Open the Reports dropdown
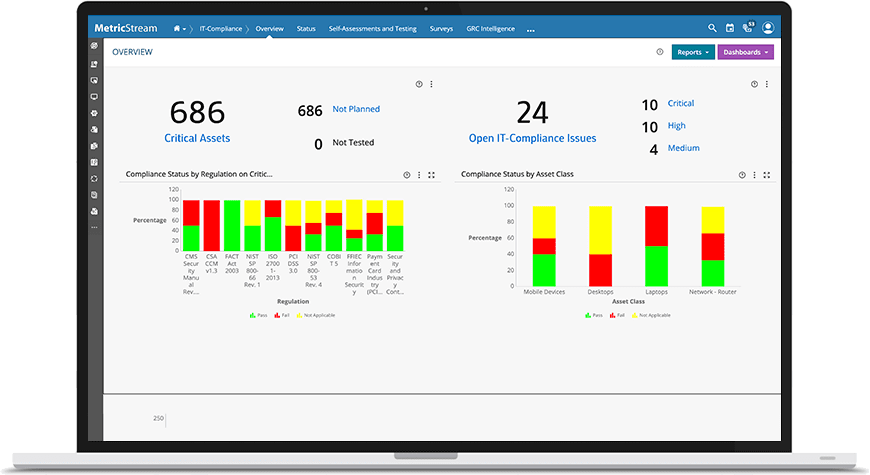870x475 pixels. [x=692, y=52]
